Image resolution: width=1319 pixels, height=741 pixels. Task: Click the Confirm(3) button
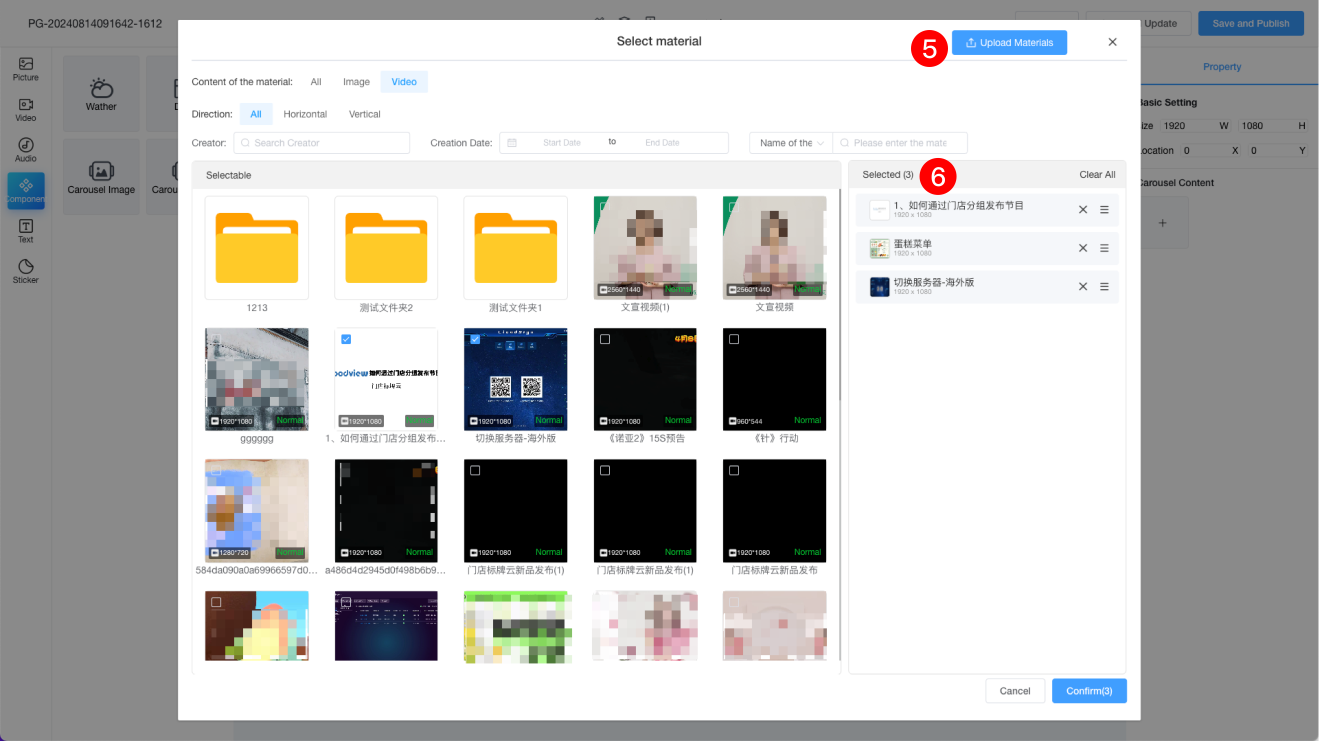1089,691
